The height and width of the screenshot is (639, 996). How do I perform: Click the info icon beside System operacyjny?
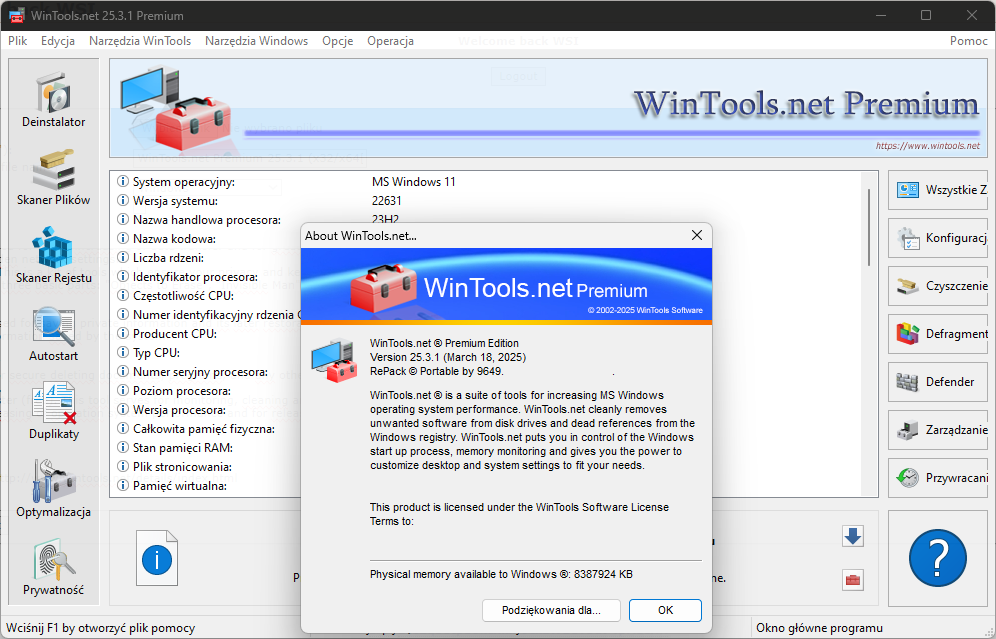[x=123, y=182]
